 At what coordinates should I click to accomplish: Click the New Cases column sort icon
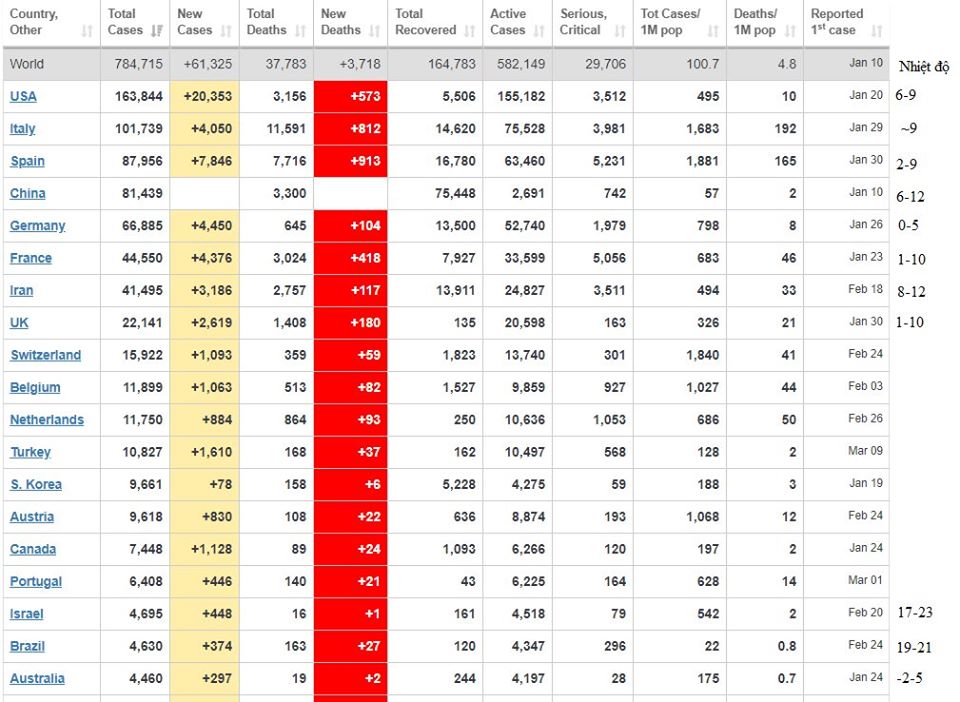(228, 31)
